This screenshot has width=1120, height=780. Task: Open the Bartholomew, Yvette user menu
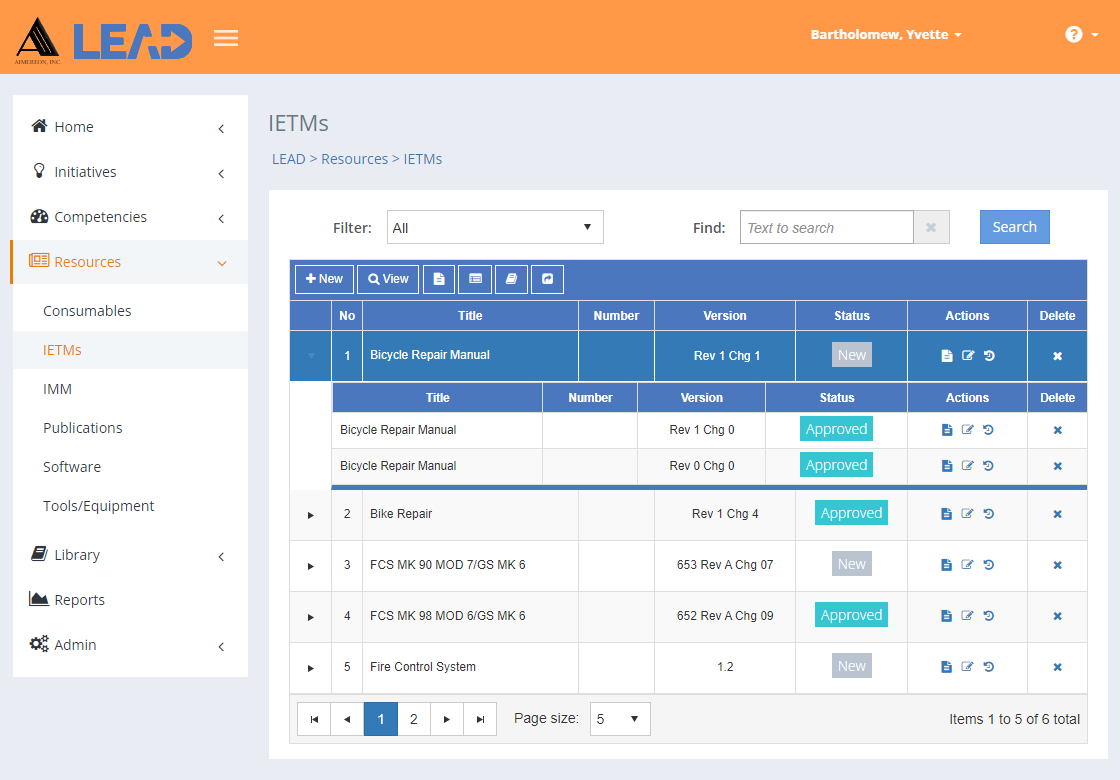(886, 34)
